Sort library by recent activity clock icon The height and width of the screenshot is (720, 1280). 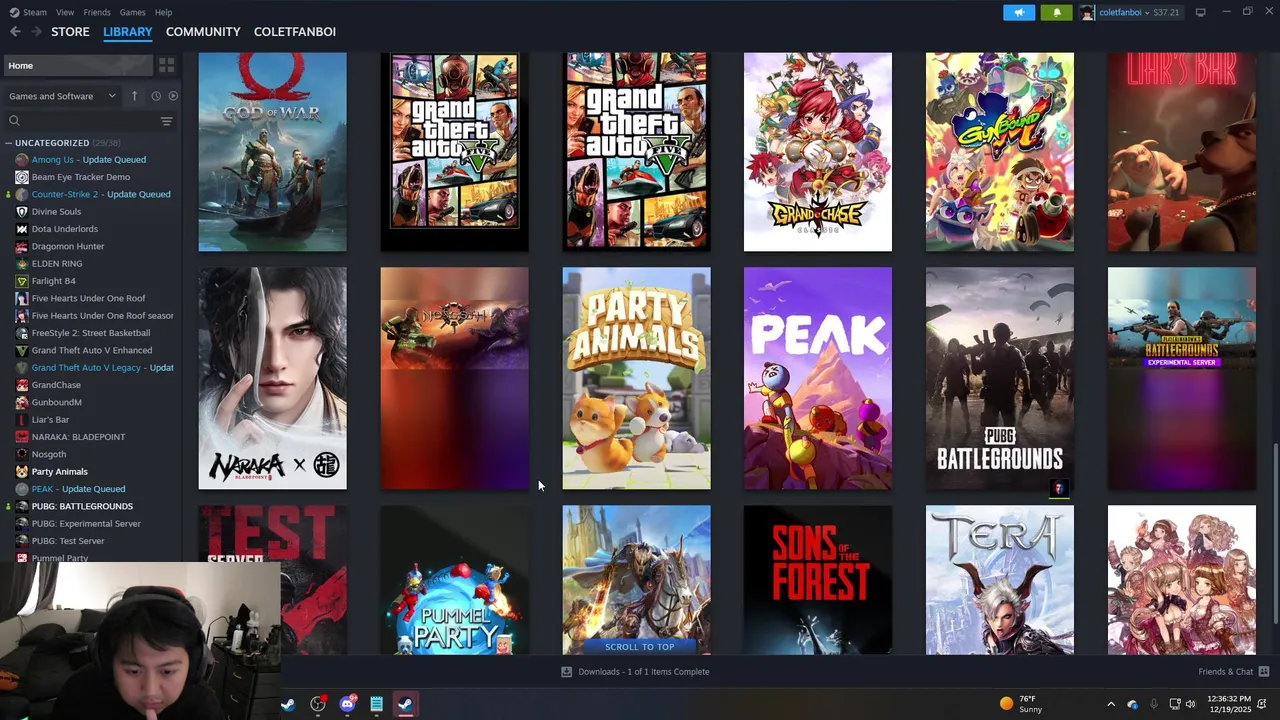point(156,96)
